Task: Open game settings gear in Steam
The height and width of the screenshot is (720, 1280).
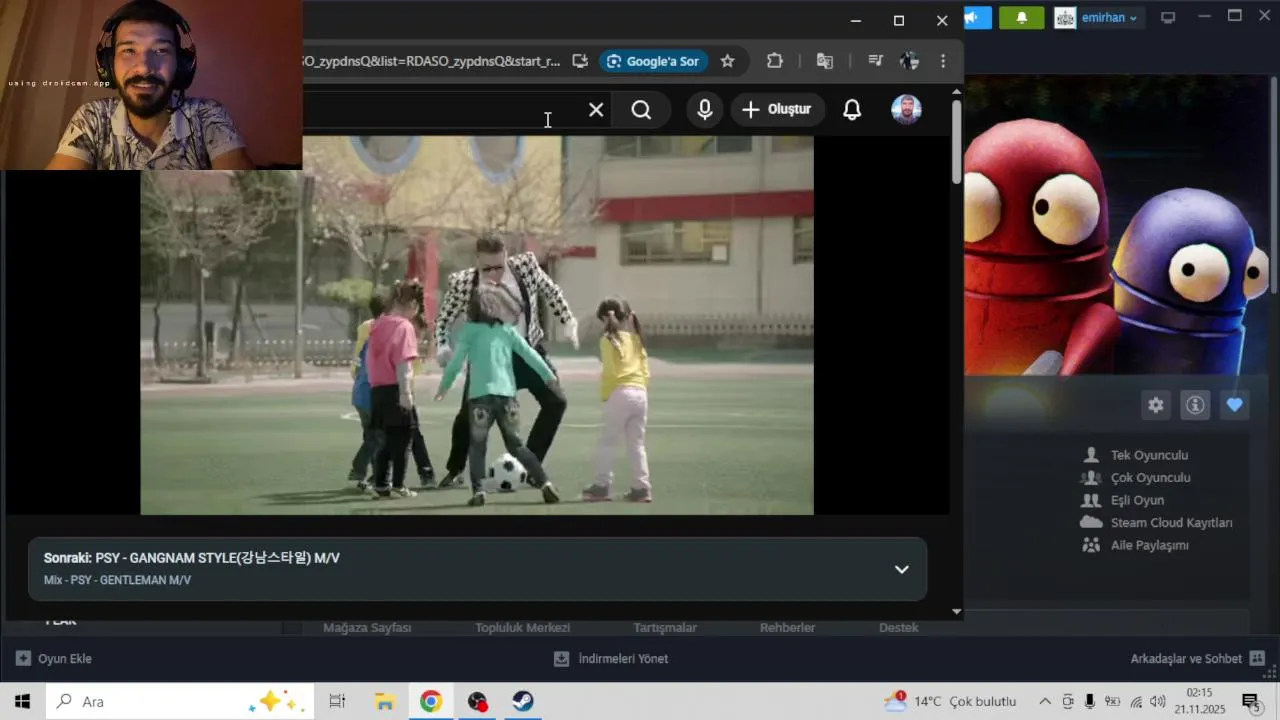Action: click(x=1156, y=405)
